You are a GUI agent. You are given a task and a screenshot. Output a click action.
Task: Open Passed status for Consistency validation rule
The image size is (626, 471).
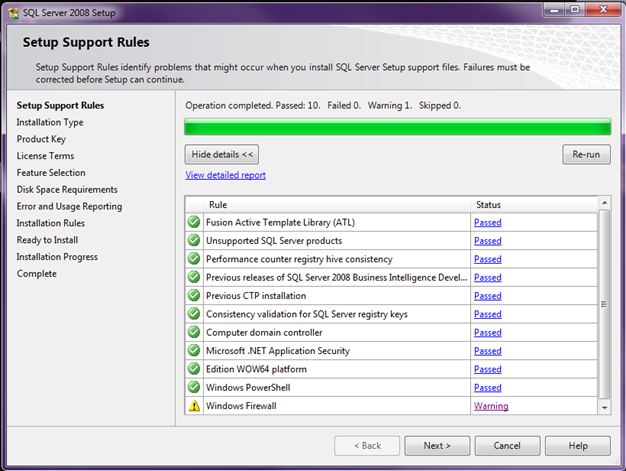[x=487, y=314]
